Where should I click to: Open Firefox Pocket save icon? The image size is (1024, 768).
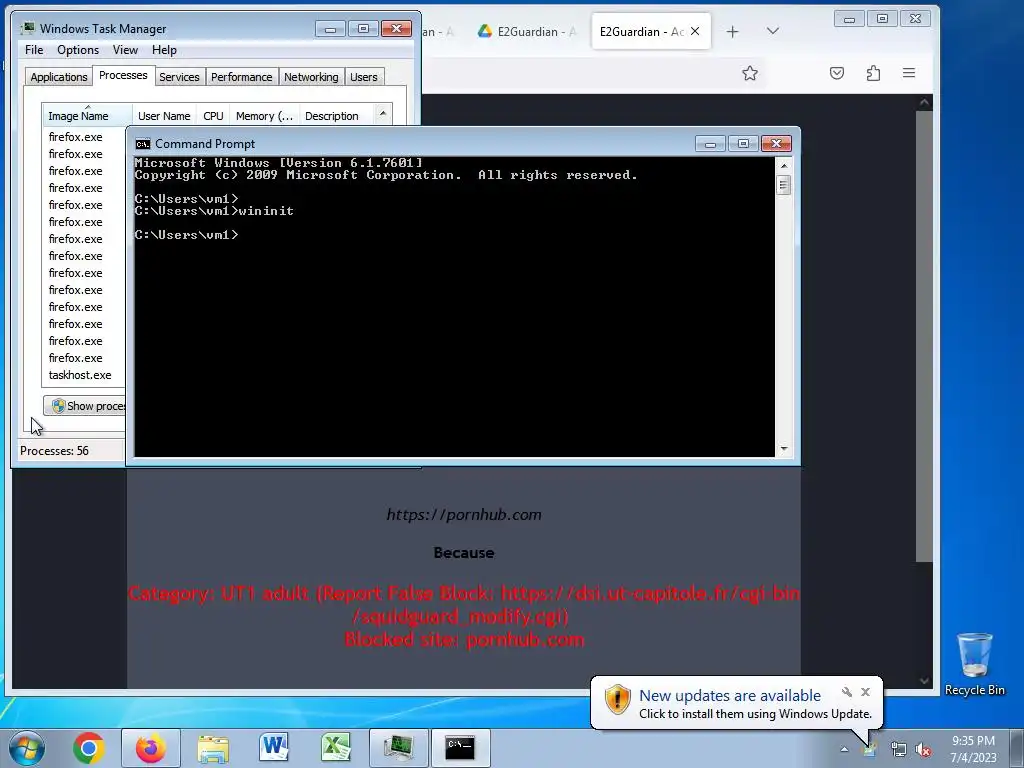837,73
